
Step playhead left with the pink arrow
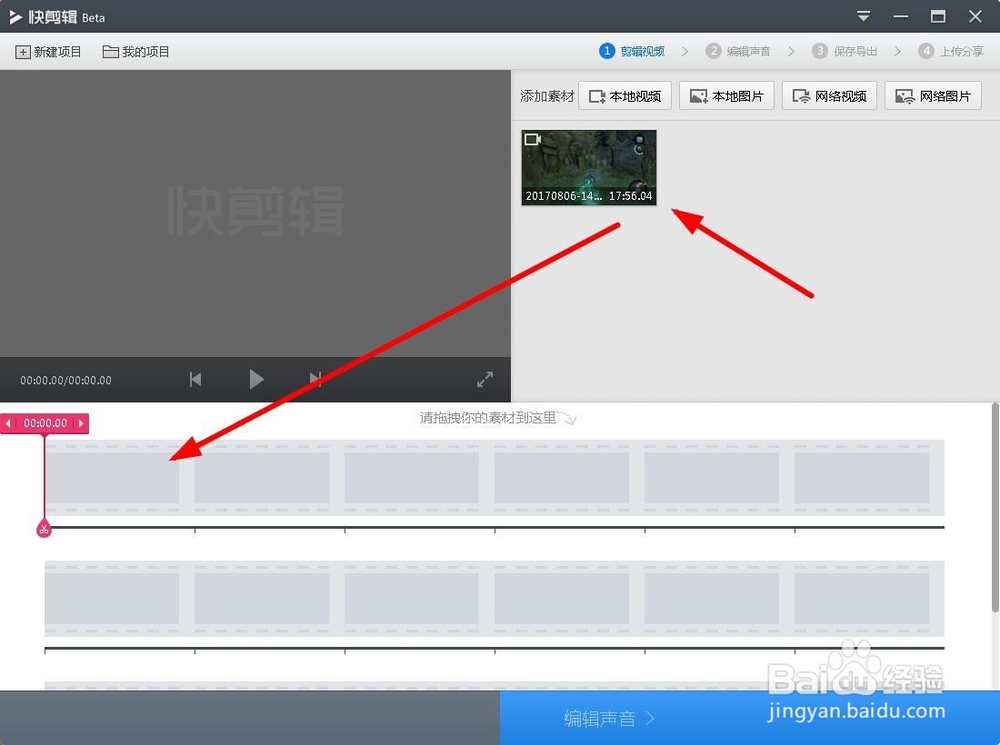click(8, 423)
